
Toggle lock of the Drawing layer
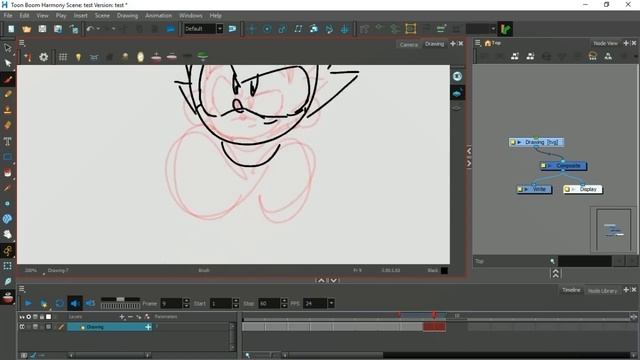pyautogui.click(x=42, y=327)
